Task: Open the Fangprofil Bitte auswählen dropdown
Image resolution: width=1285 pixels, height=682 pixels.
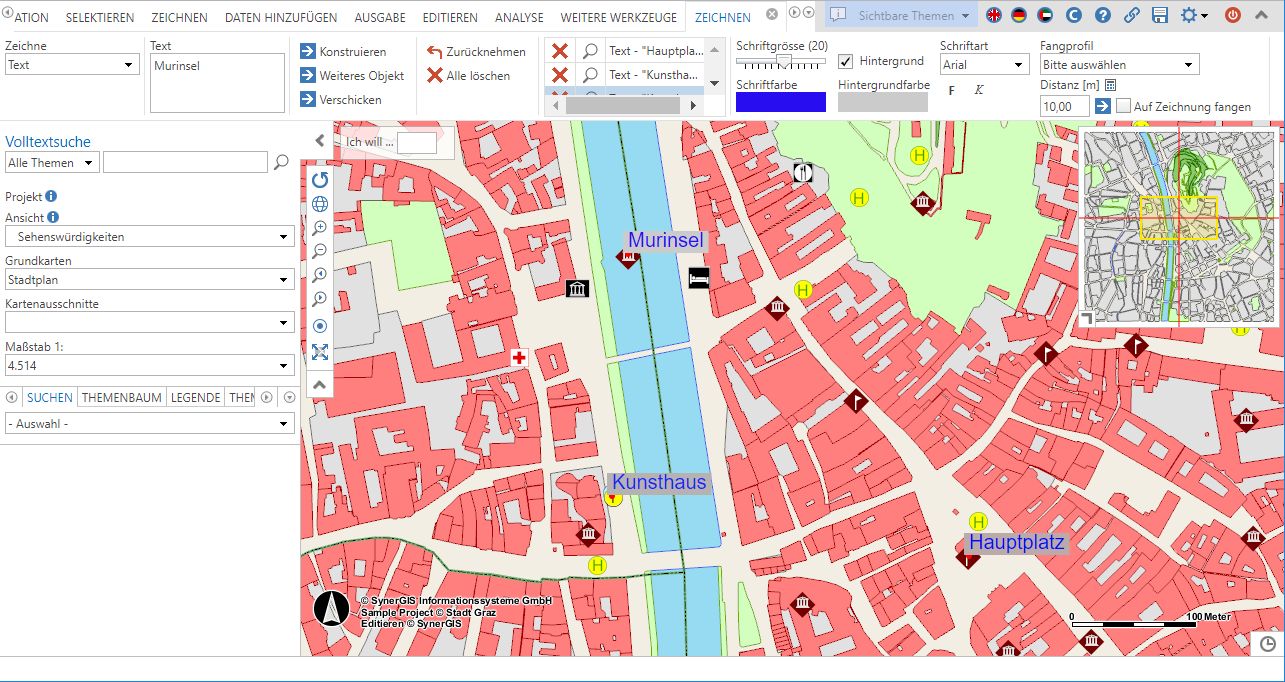Action: 1119,65
